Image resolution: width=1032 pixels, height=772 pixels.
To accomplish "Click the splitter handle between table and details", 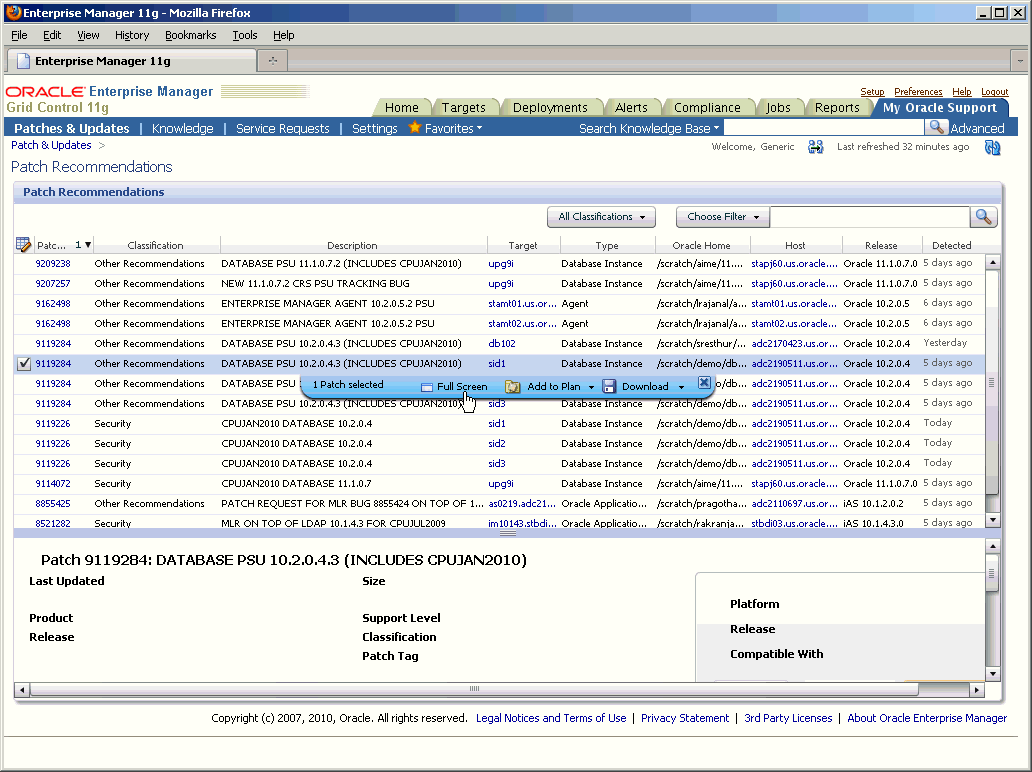I will pyautogui.click(x=507, y=533).
